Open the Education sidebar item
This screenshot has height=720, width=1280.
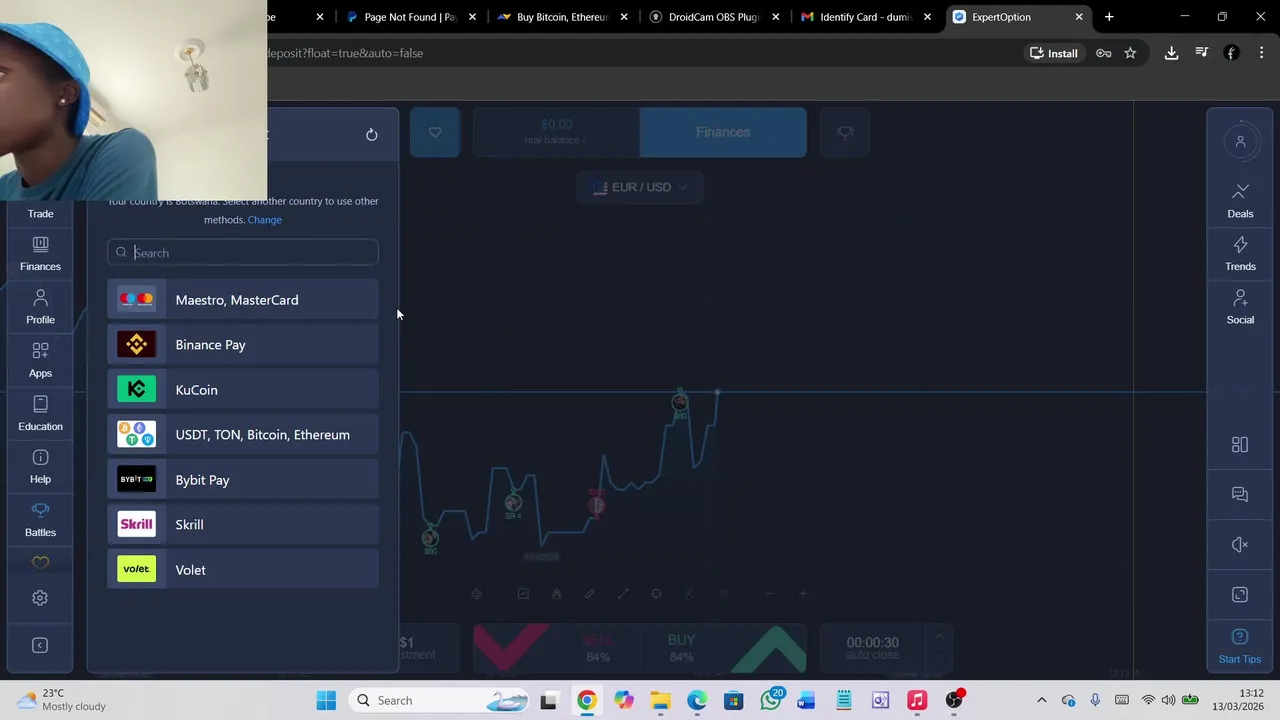point(40,413)
